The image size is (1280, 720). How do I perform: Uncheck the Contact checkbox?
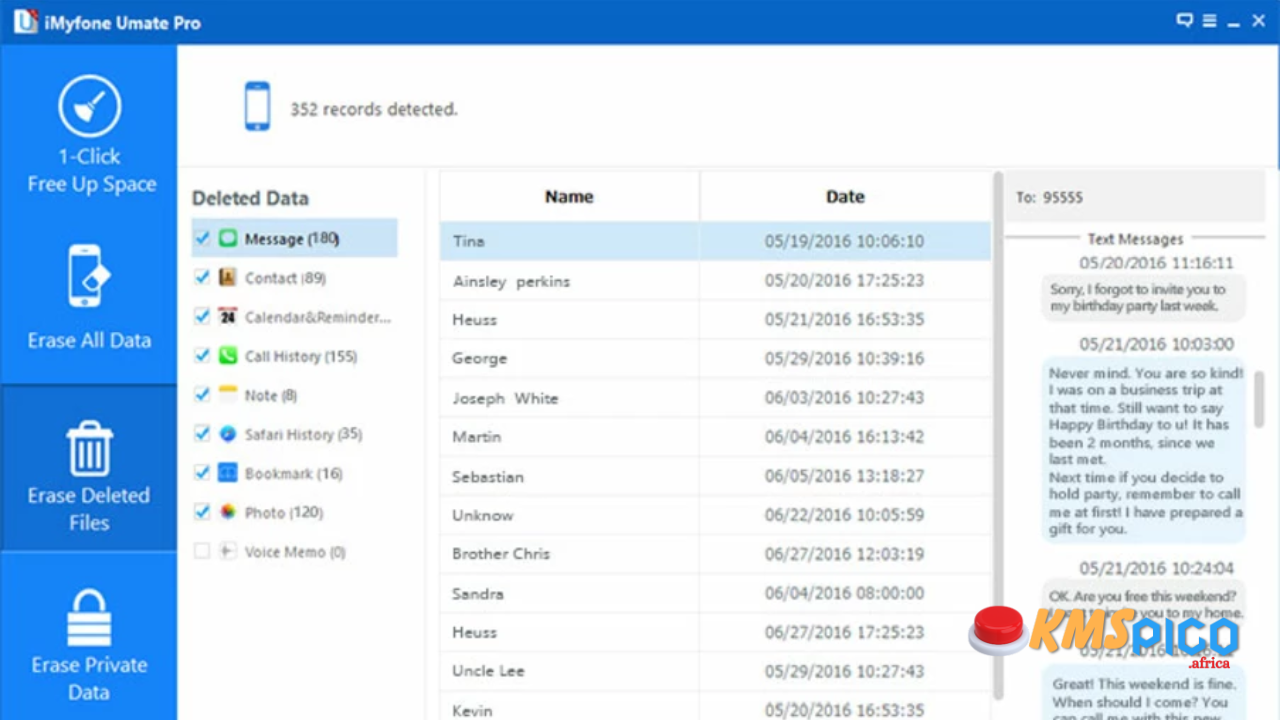click(x=202, y=277)
